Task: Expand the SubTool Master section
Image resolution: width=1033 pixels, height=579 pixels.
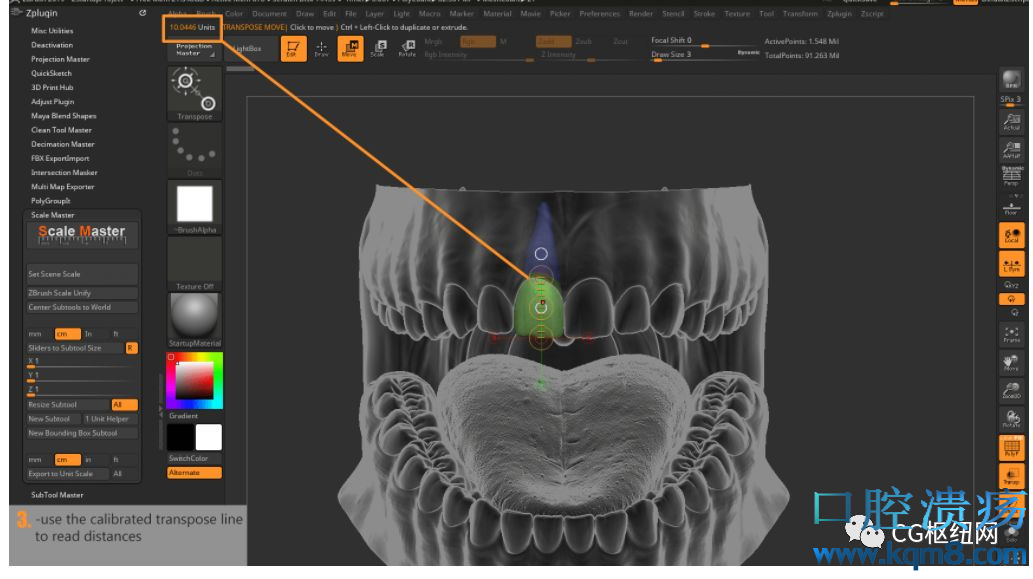Action: coord(57,495)
